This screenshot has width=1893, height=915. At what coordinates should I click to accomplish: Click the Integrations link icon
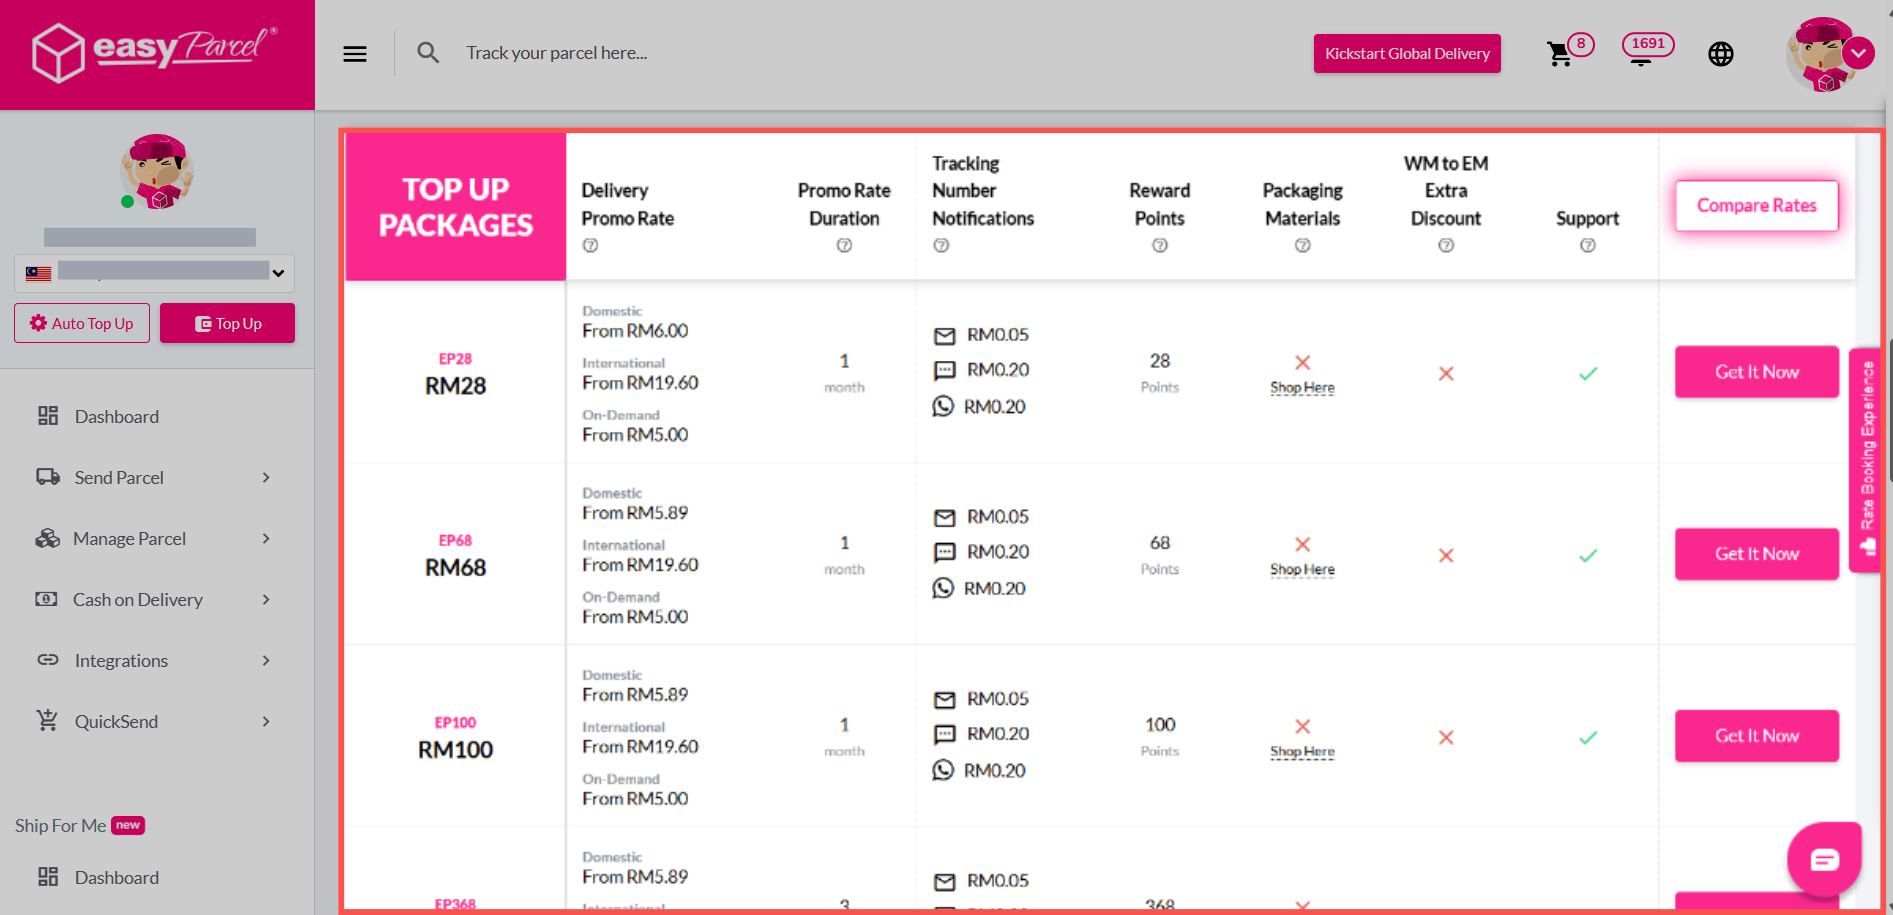click(48, 660)
